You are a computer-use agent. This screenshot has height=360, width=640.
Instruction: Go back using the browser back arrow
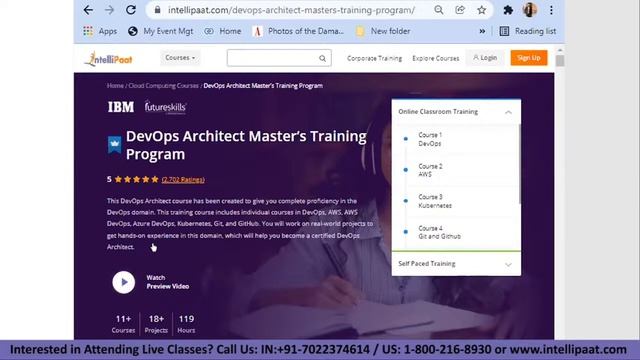[88, 10]
